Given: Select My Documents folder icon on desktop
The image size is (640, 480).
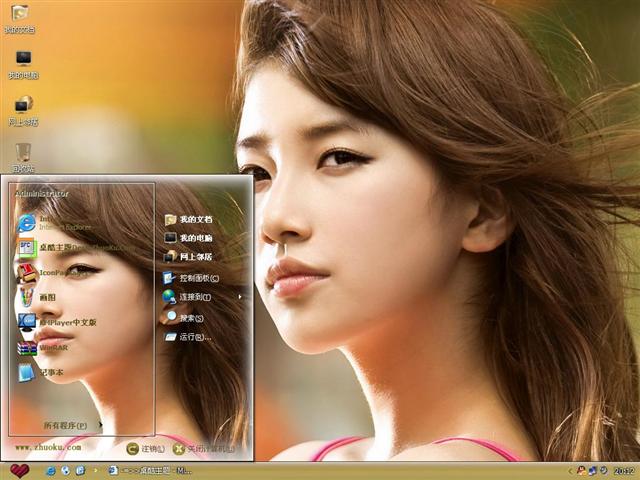Looking at the screenshot, I should (20, 19).
